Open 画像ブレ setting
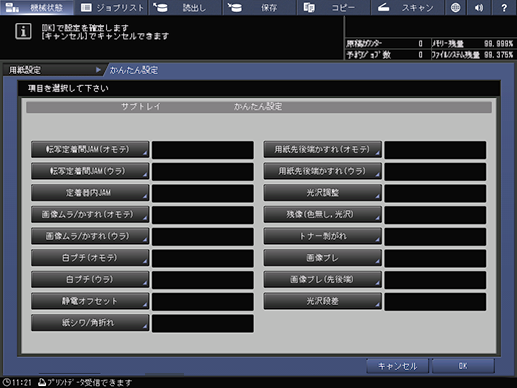Viewport: 517px width, 388px height. [322, 258]
